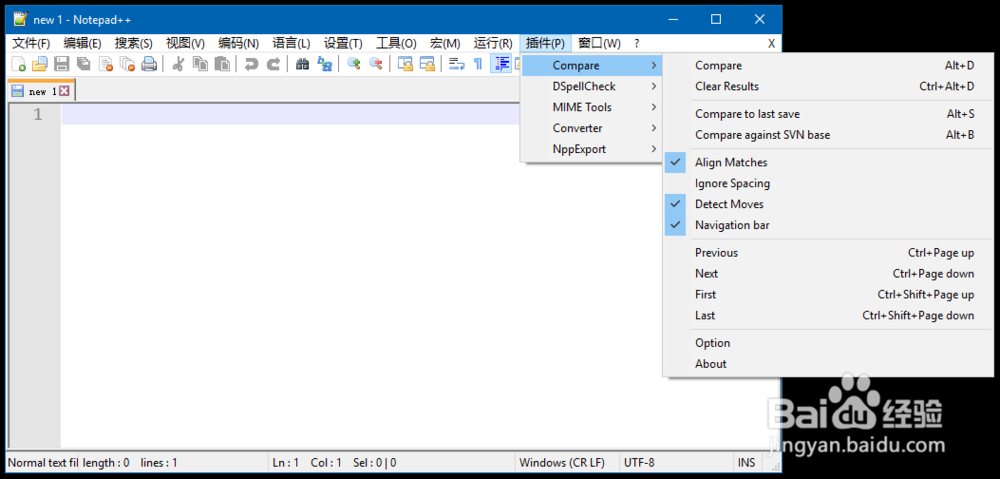Open the 视图(V) menu

click(x=185, y=43)
